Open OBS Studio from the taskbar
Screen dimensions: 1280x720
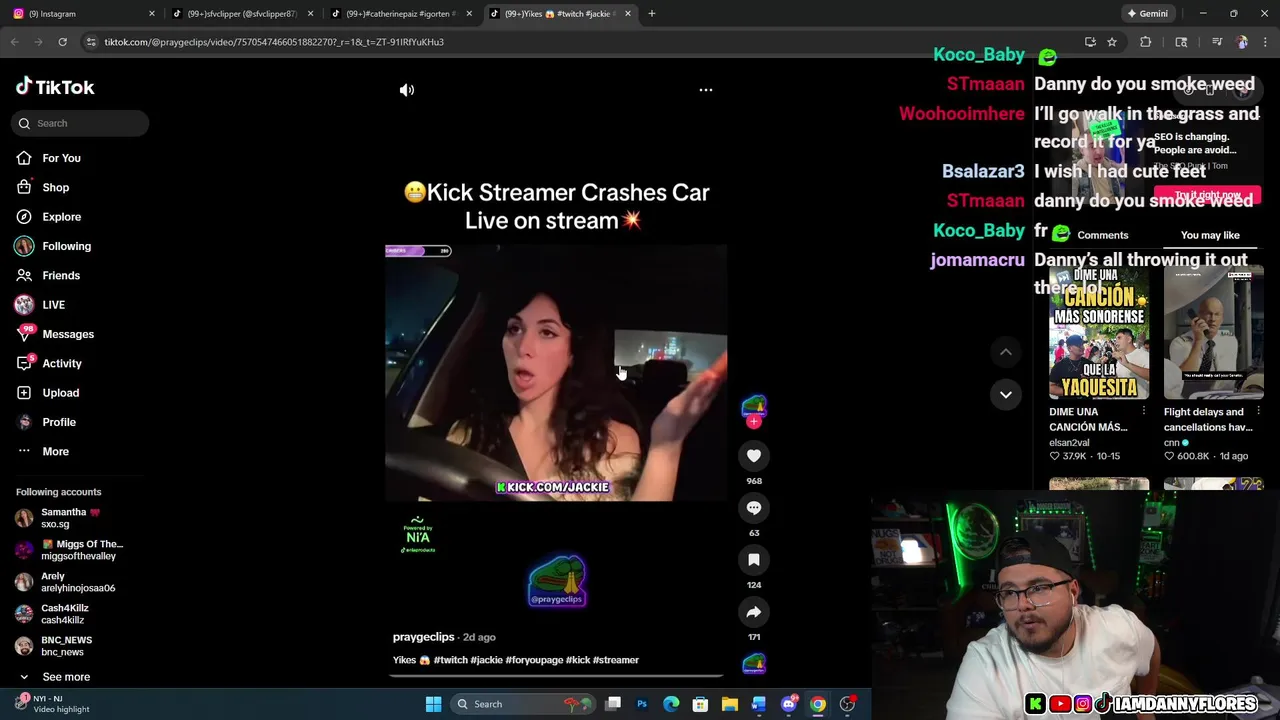[x=848, y=704]
